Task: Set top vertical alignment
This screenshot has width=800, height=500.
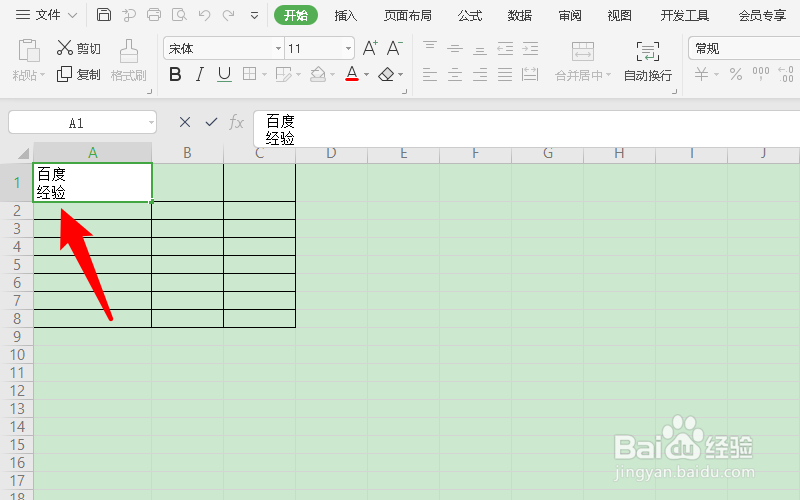Action: coord(430,48)
